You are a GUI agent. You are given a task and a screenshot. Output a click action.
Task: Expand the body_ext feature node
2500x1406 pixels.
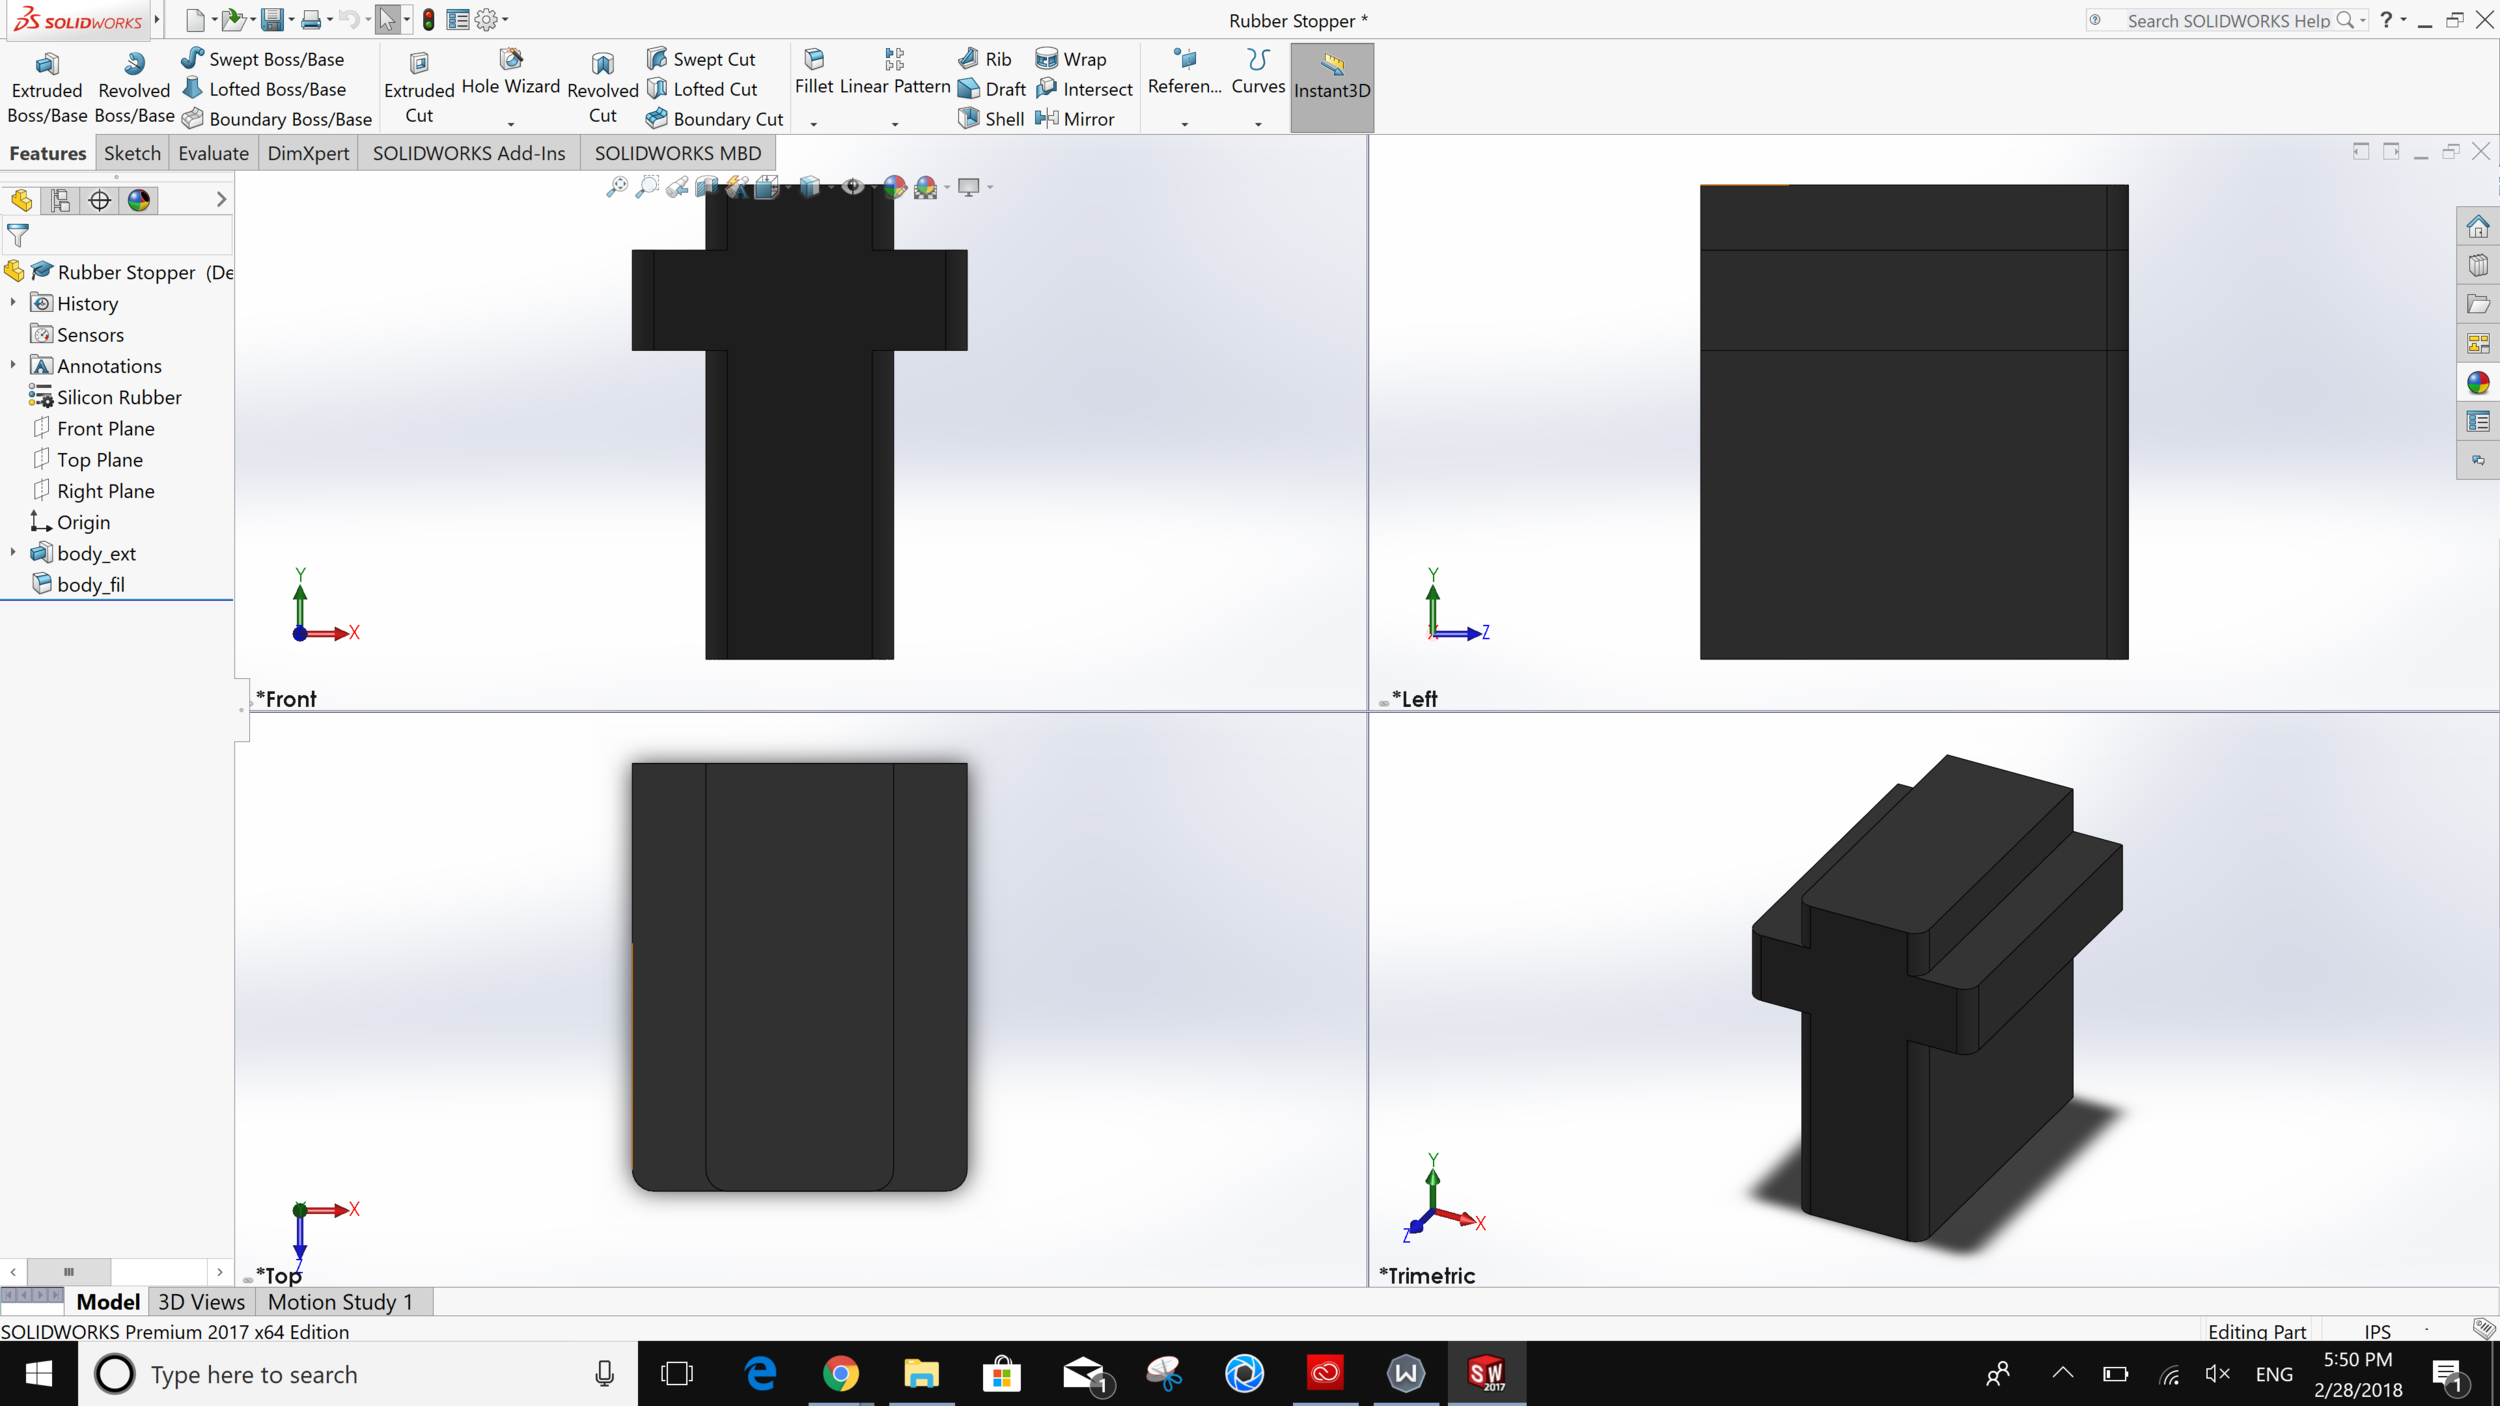point(13,553)
